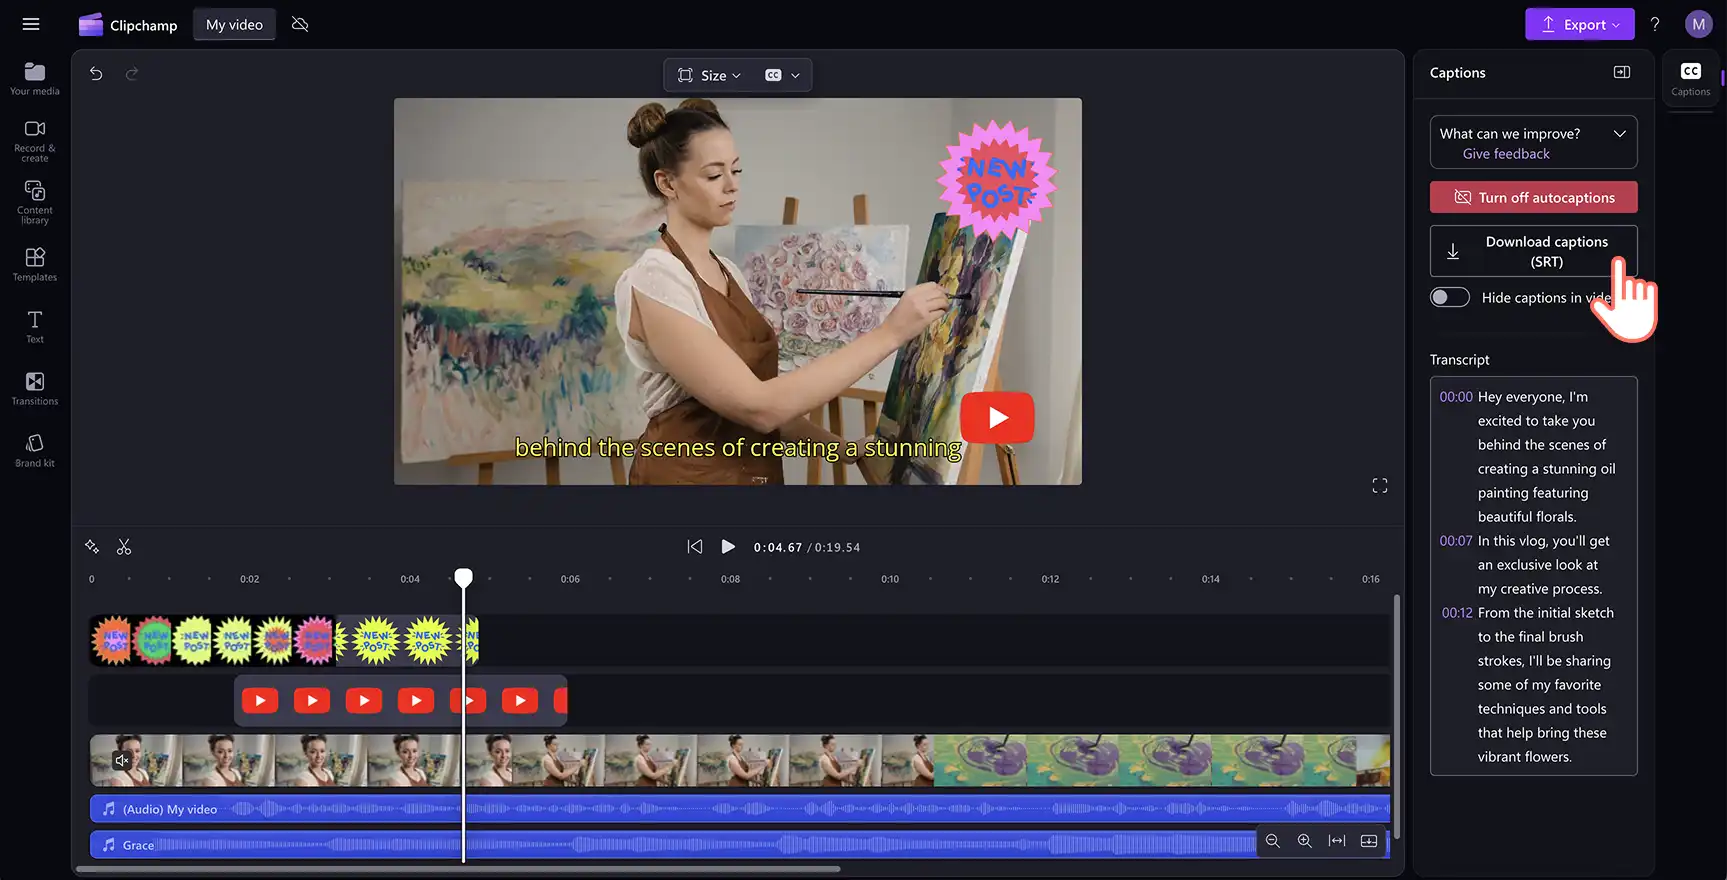Zoom in on the timeline
The width and height of the screenshot is (1727, 880).
[x=1304, y=841]
